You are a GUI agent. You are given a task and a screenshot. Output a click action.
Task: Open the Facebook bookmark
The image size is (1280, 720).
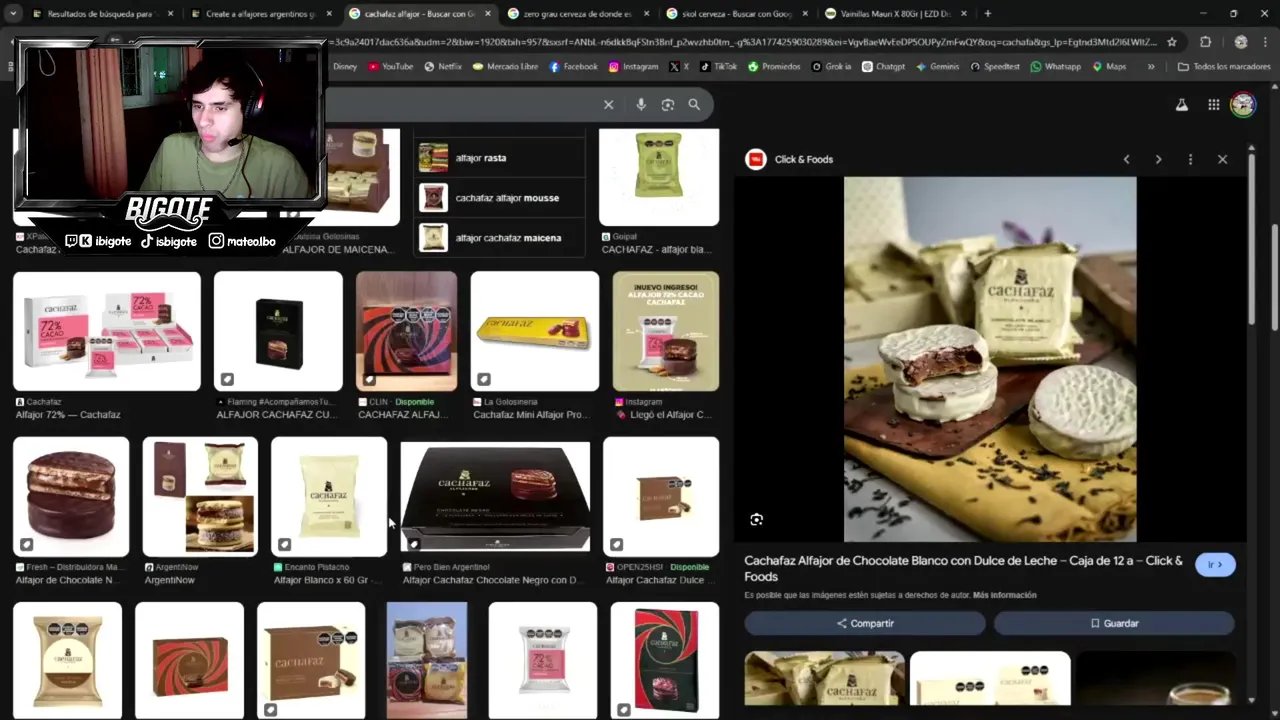pos(573,67)
